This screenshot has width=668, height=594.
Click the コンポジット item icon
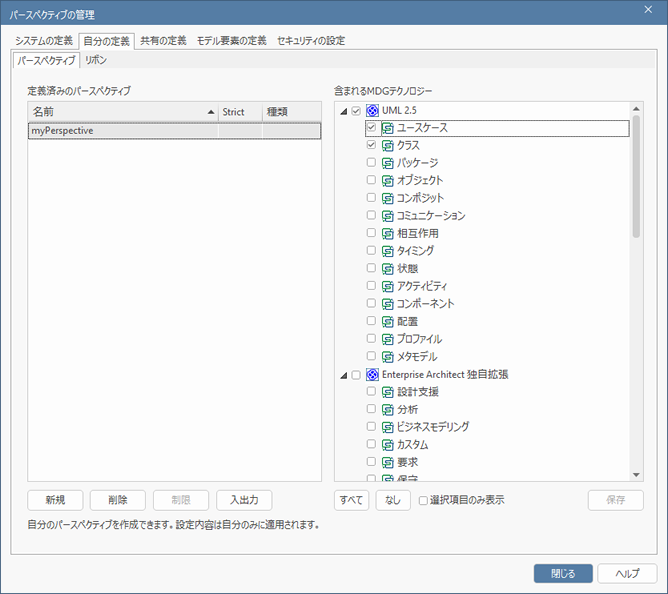[388, 198]
